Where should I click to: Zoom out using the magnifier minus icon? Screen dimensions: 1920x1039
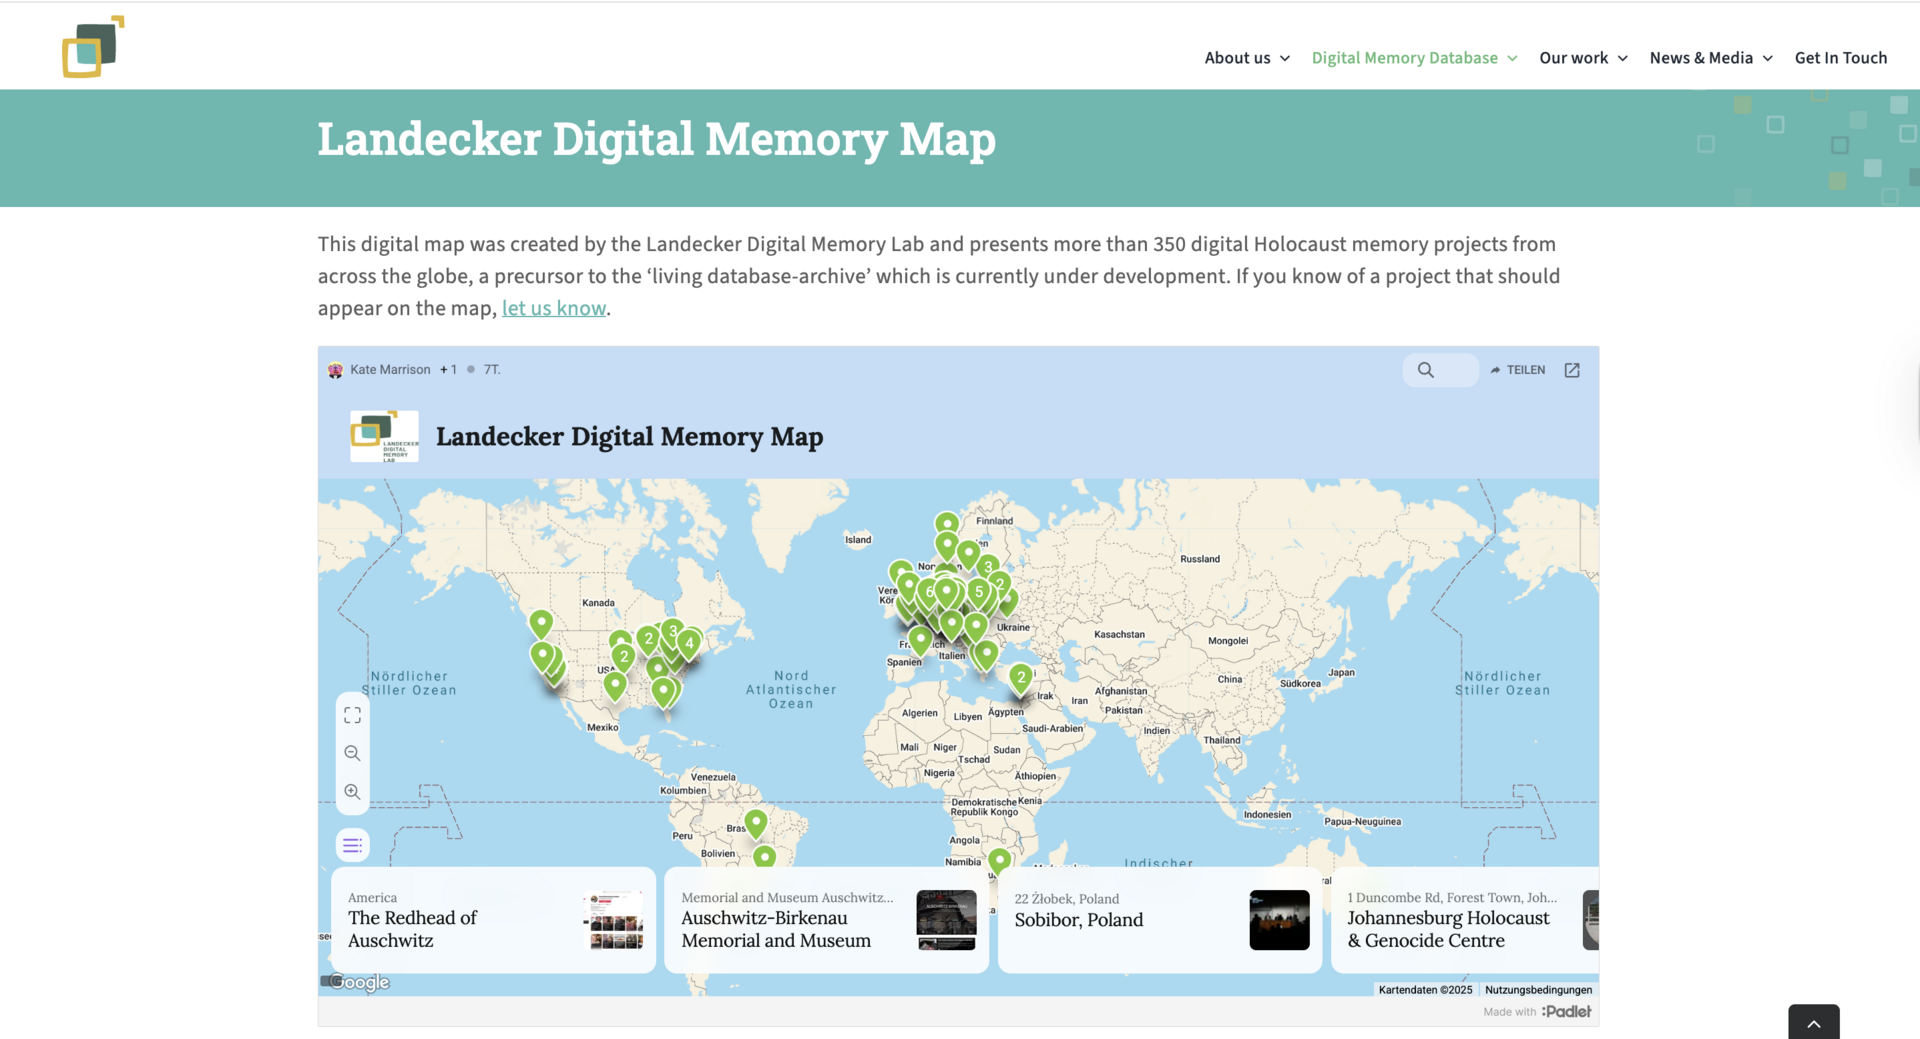352,752
